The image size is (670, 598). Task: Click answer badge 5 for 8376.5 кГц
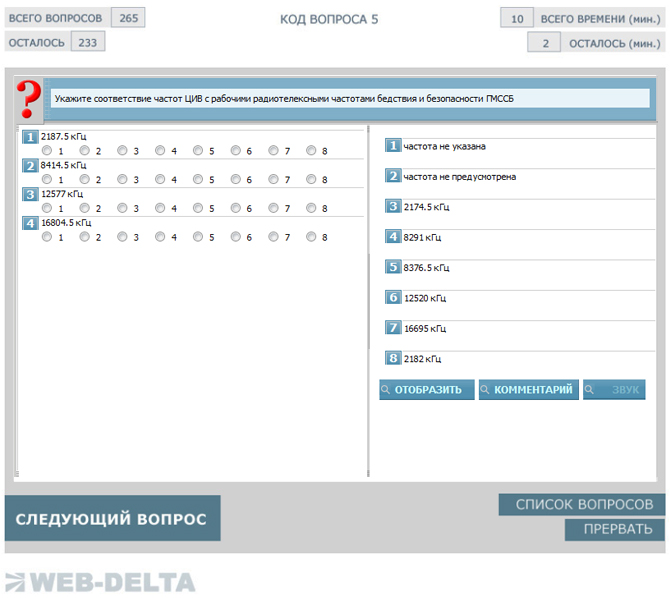(393, 267)
